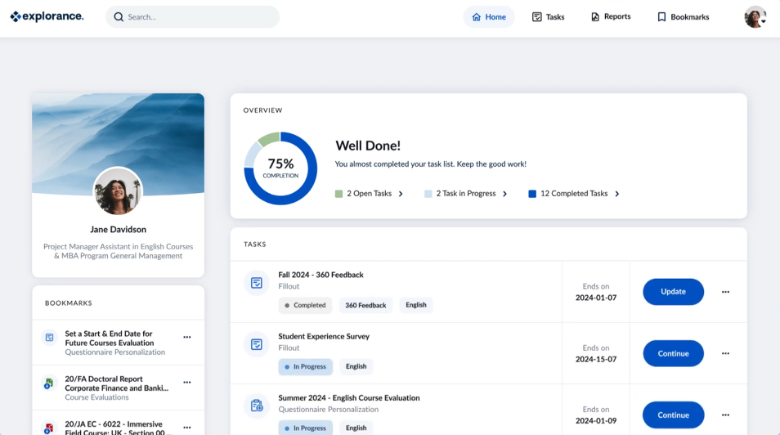Click the 2024-15-07 end date

pyautogui.click(x=596, y=359)
